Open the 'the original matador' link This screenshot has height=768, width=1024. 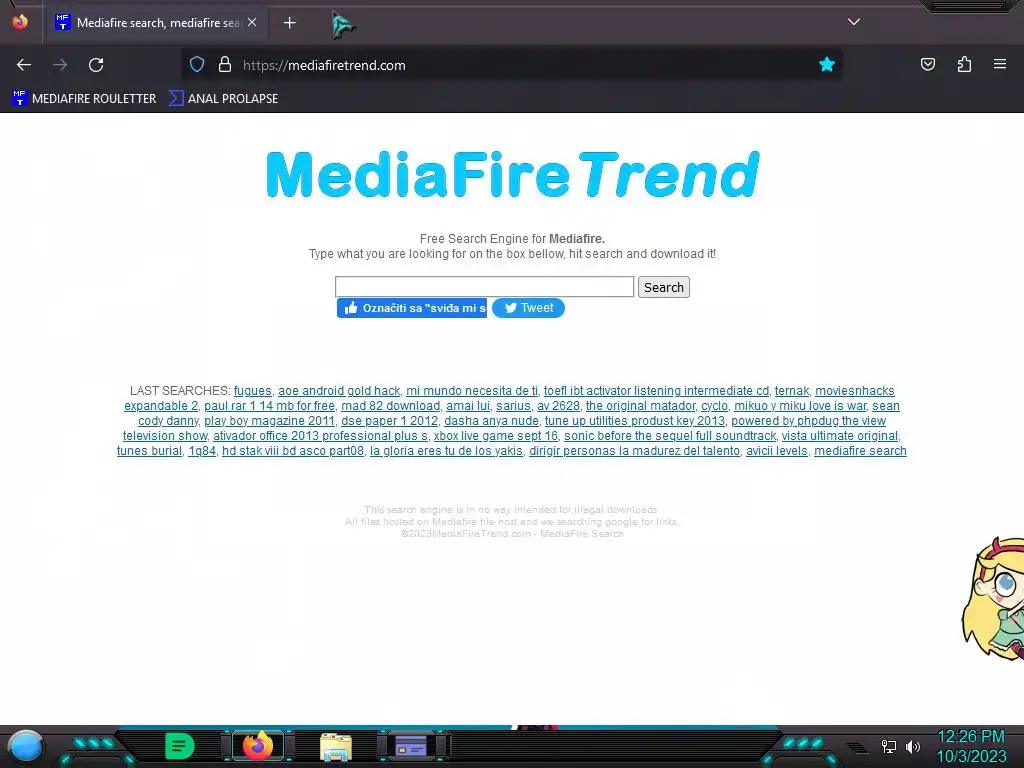640,406
